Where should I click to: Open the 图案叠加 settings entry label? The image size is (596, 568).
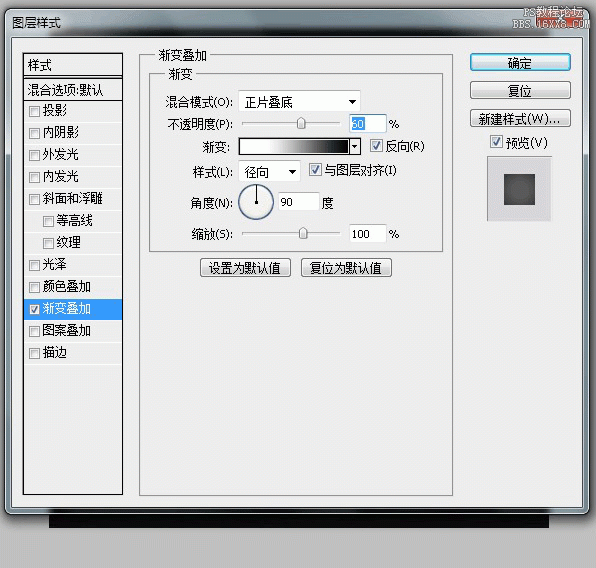pos(67,330)
